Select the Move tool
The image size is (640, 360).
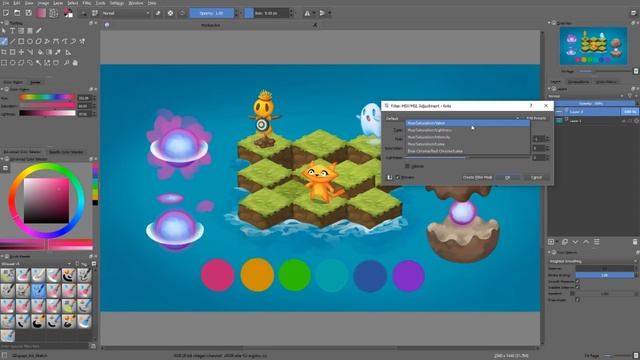point(21,52)
